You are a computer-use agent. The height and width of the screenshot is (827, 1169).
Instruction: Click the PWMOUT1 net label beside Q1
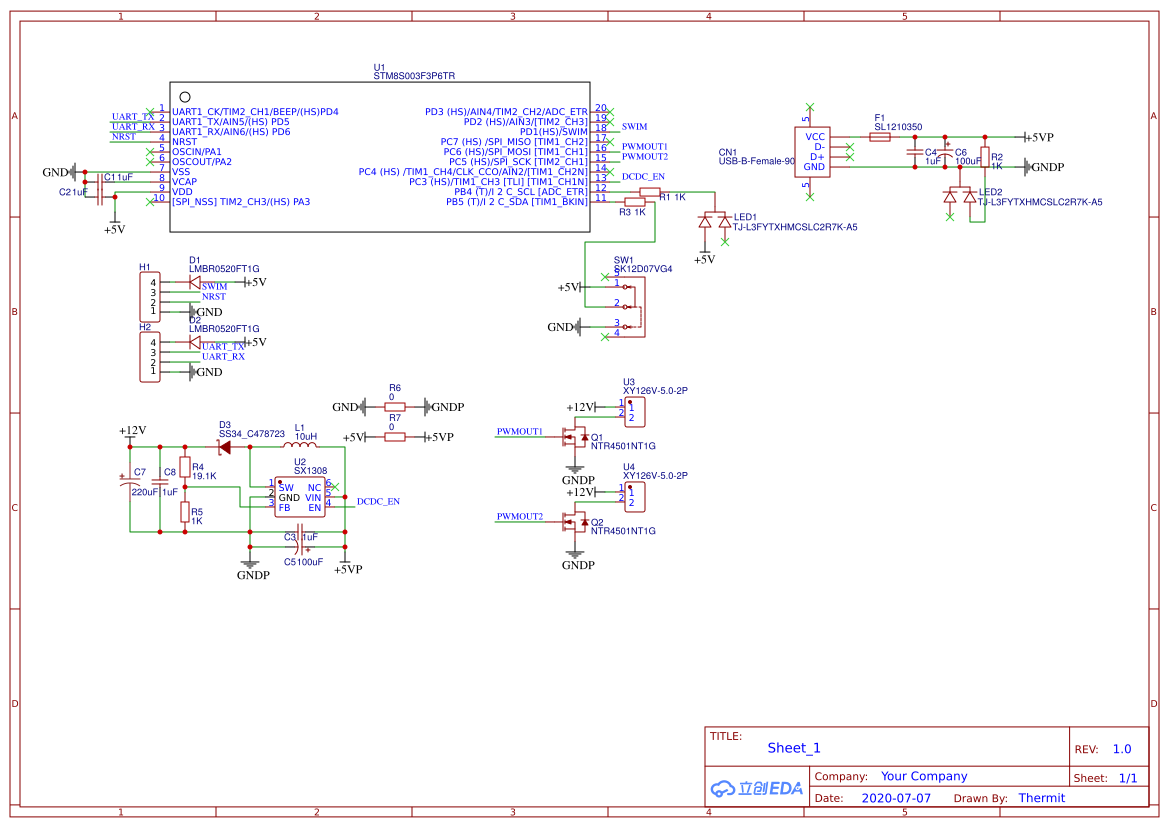(x=520, y=432)
